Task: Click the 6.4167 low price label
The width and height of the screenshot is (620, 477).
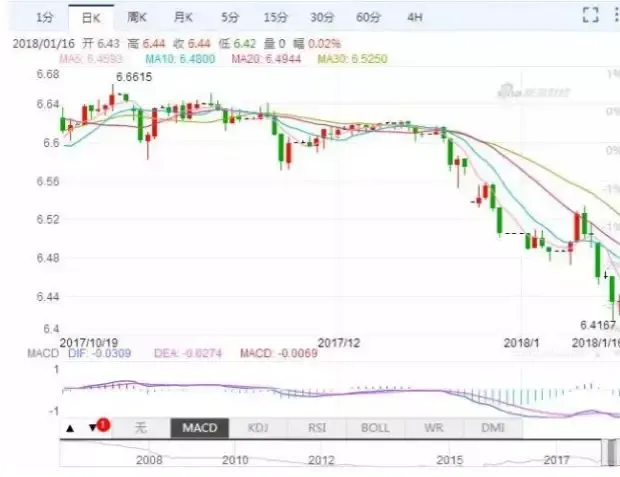Action: 598,325
